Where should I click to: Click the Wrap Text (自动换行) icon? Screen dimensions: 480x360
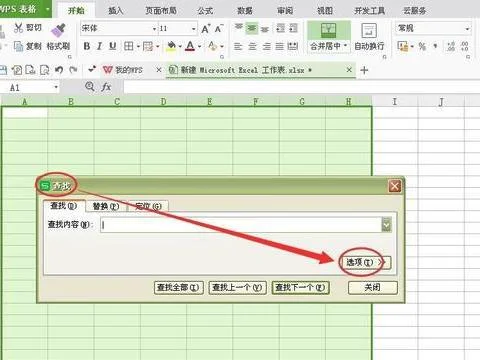tap(369, 31)
